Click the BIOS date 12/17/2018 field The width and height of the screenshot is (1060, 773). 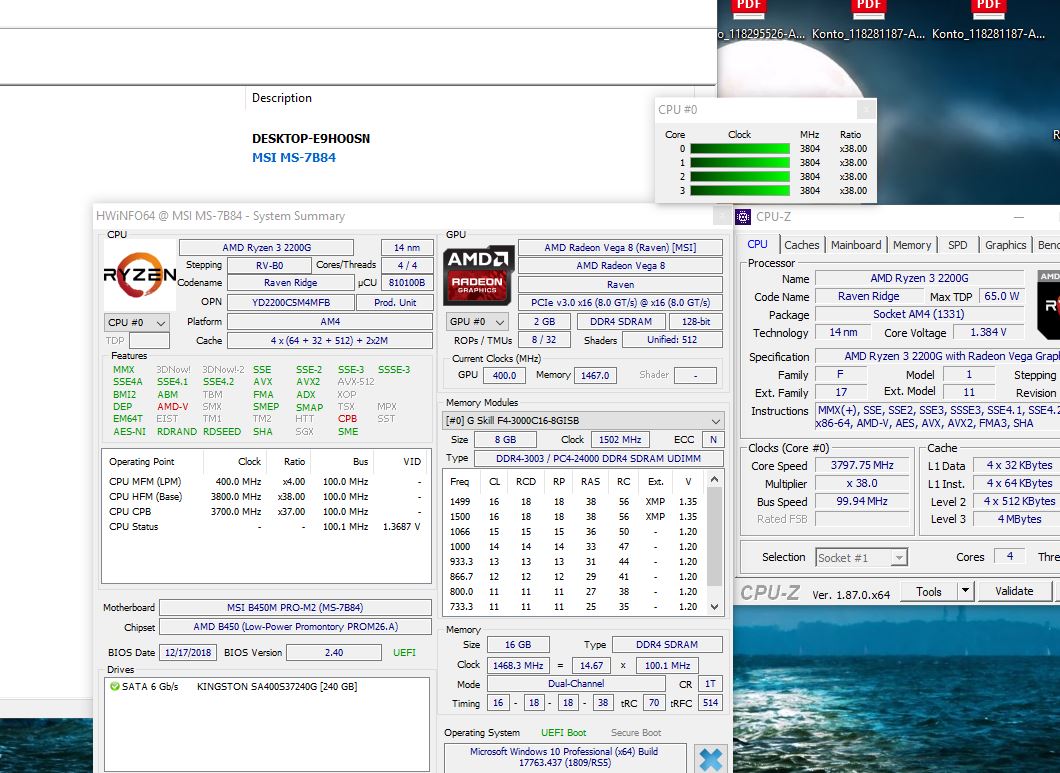click(188, 653)
